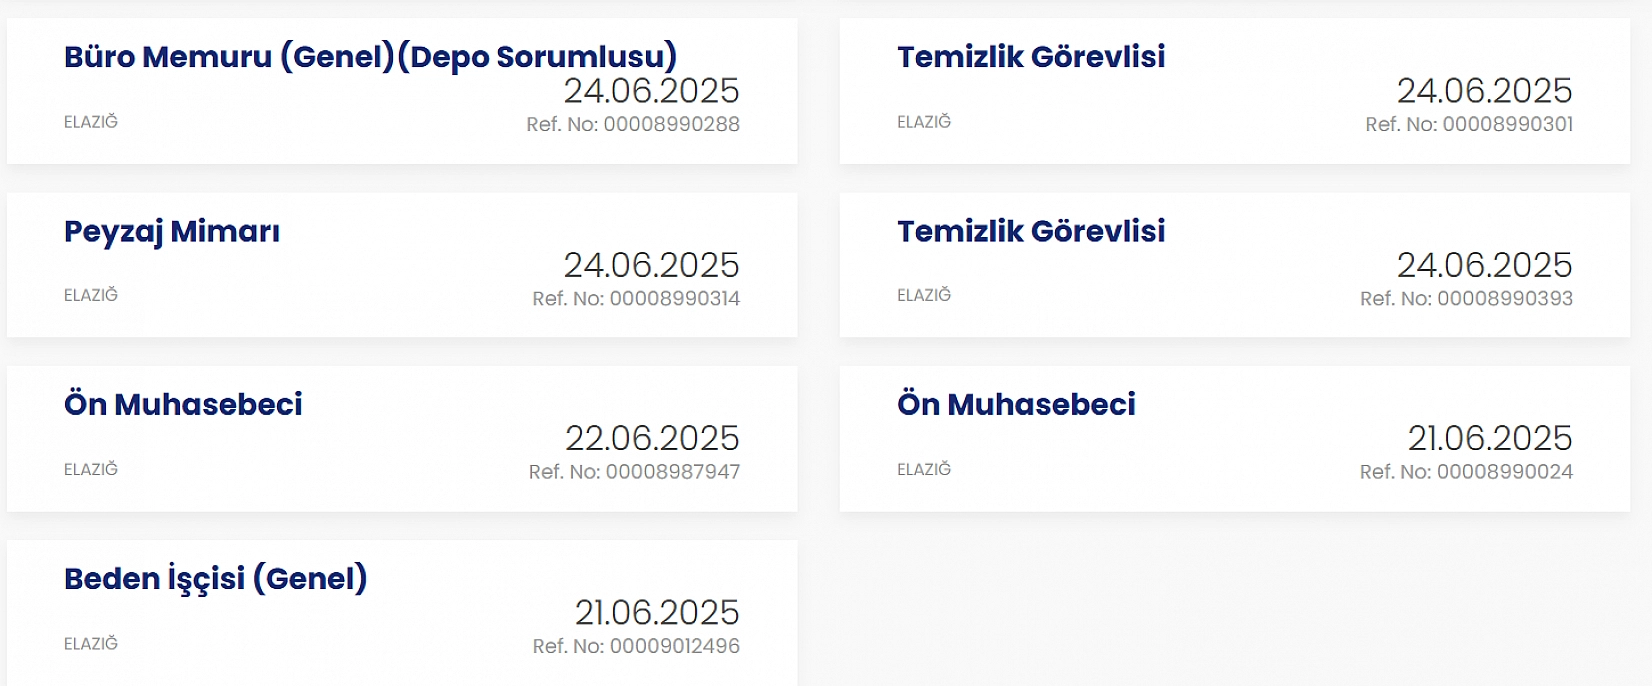Open Temizlik Görevlisi listing with ref 00008990393
The height and width of the screenshot is (686, 1652).
[x=1031, y=231]
